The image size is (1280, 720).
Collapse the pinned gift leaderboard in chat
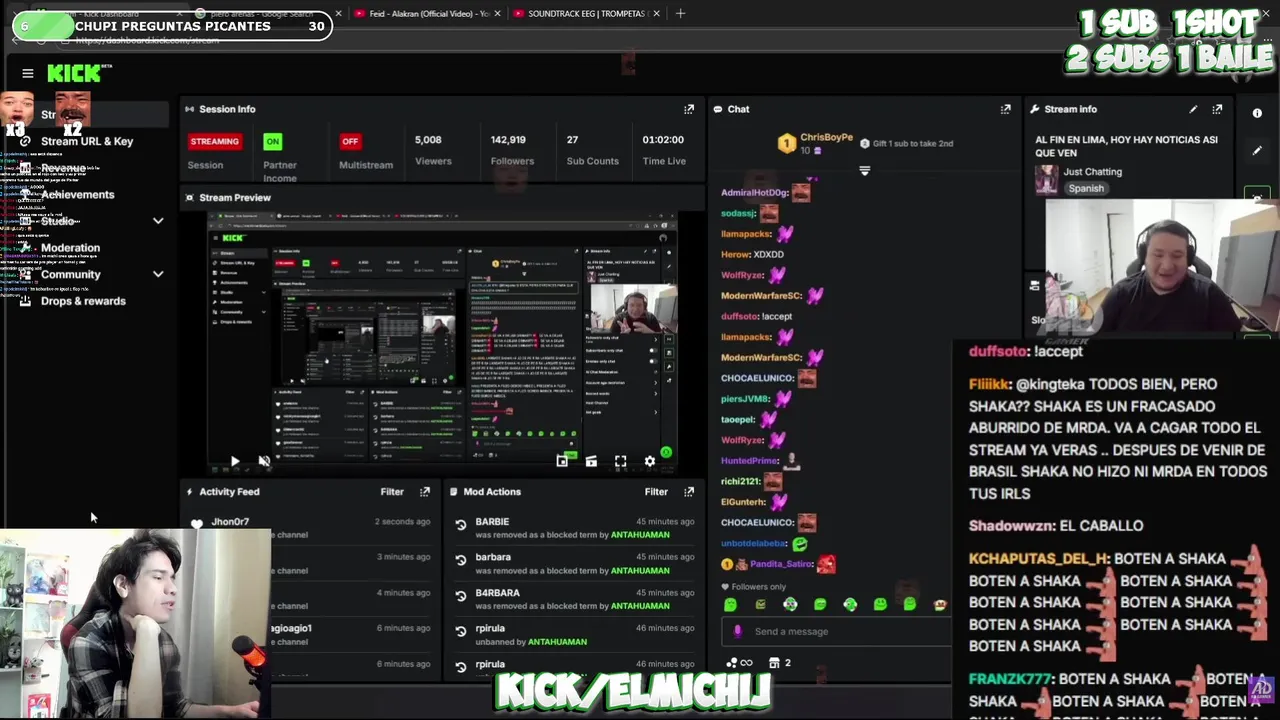tap(865, 171)
